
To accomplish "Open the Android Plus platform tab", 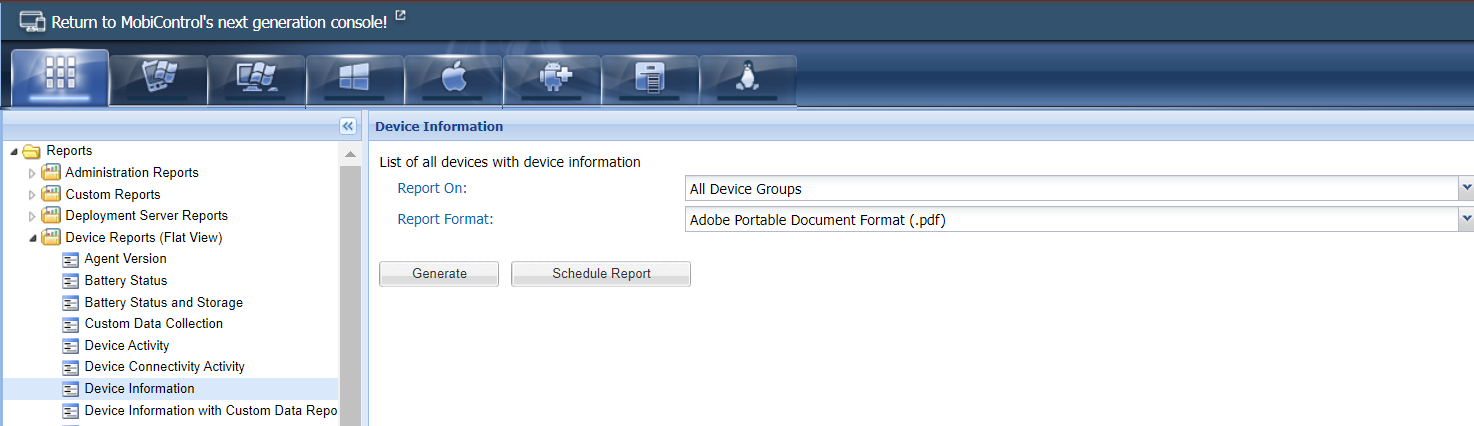I will [551, 79].
